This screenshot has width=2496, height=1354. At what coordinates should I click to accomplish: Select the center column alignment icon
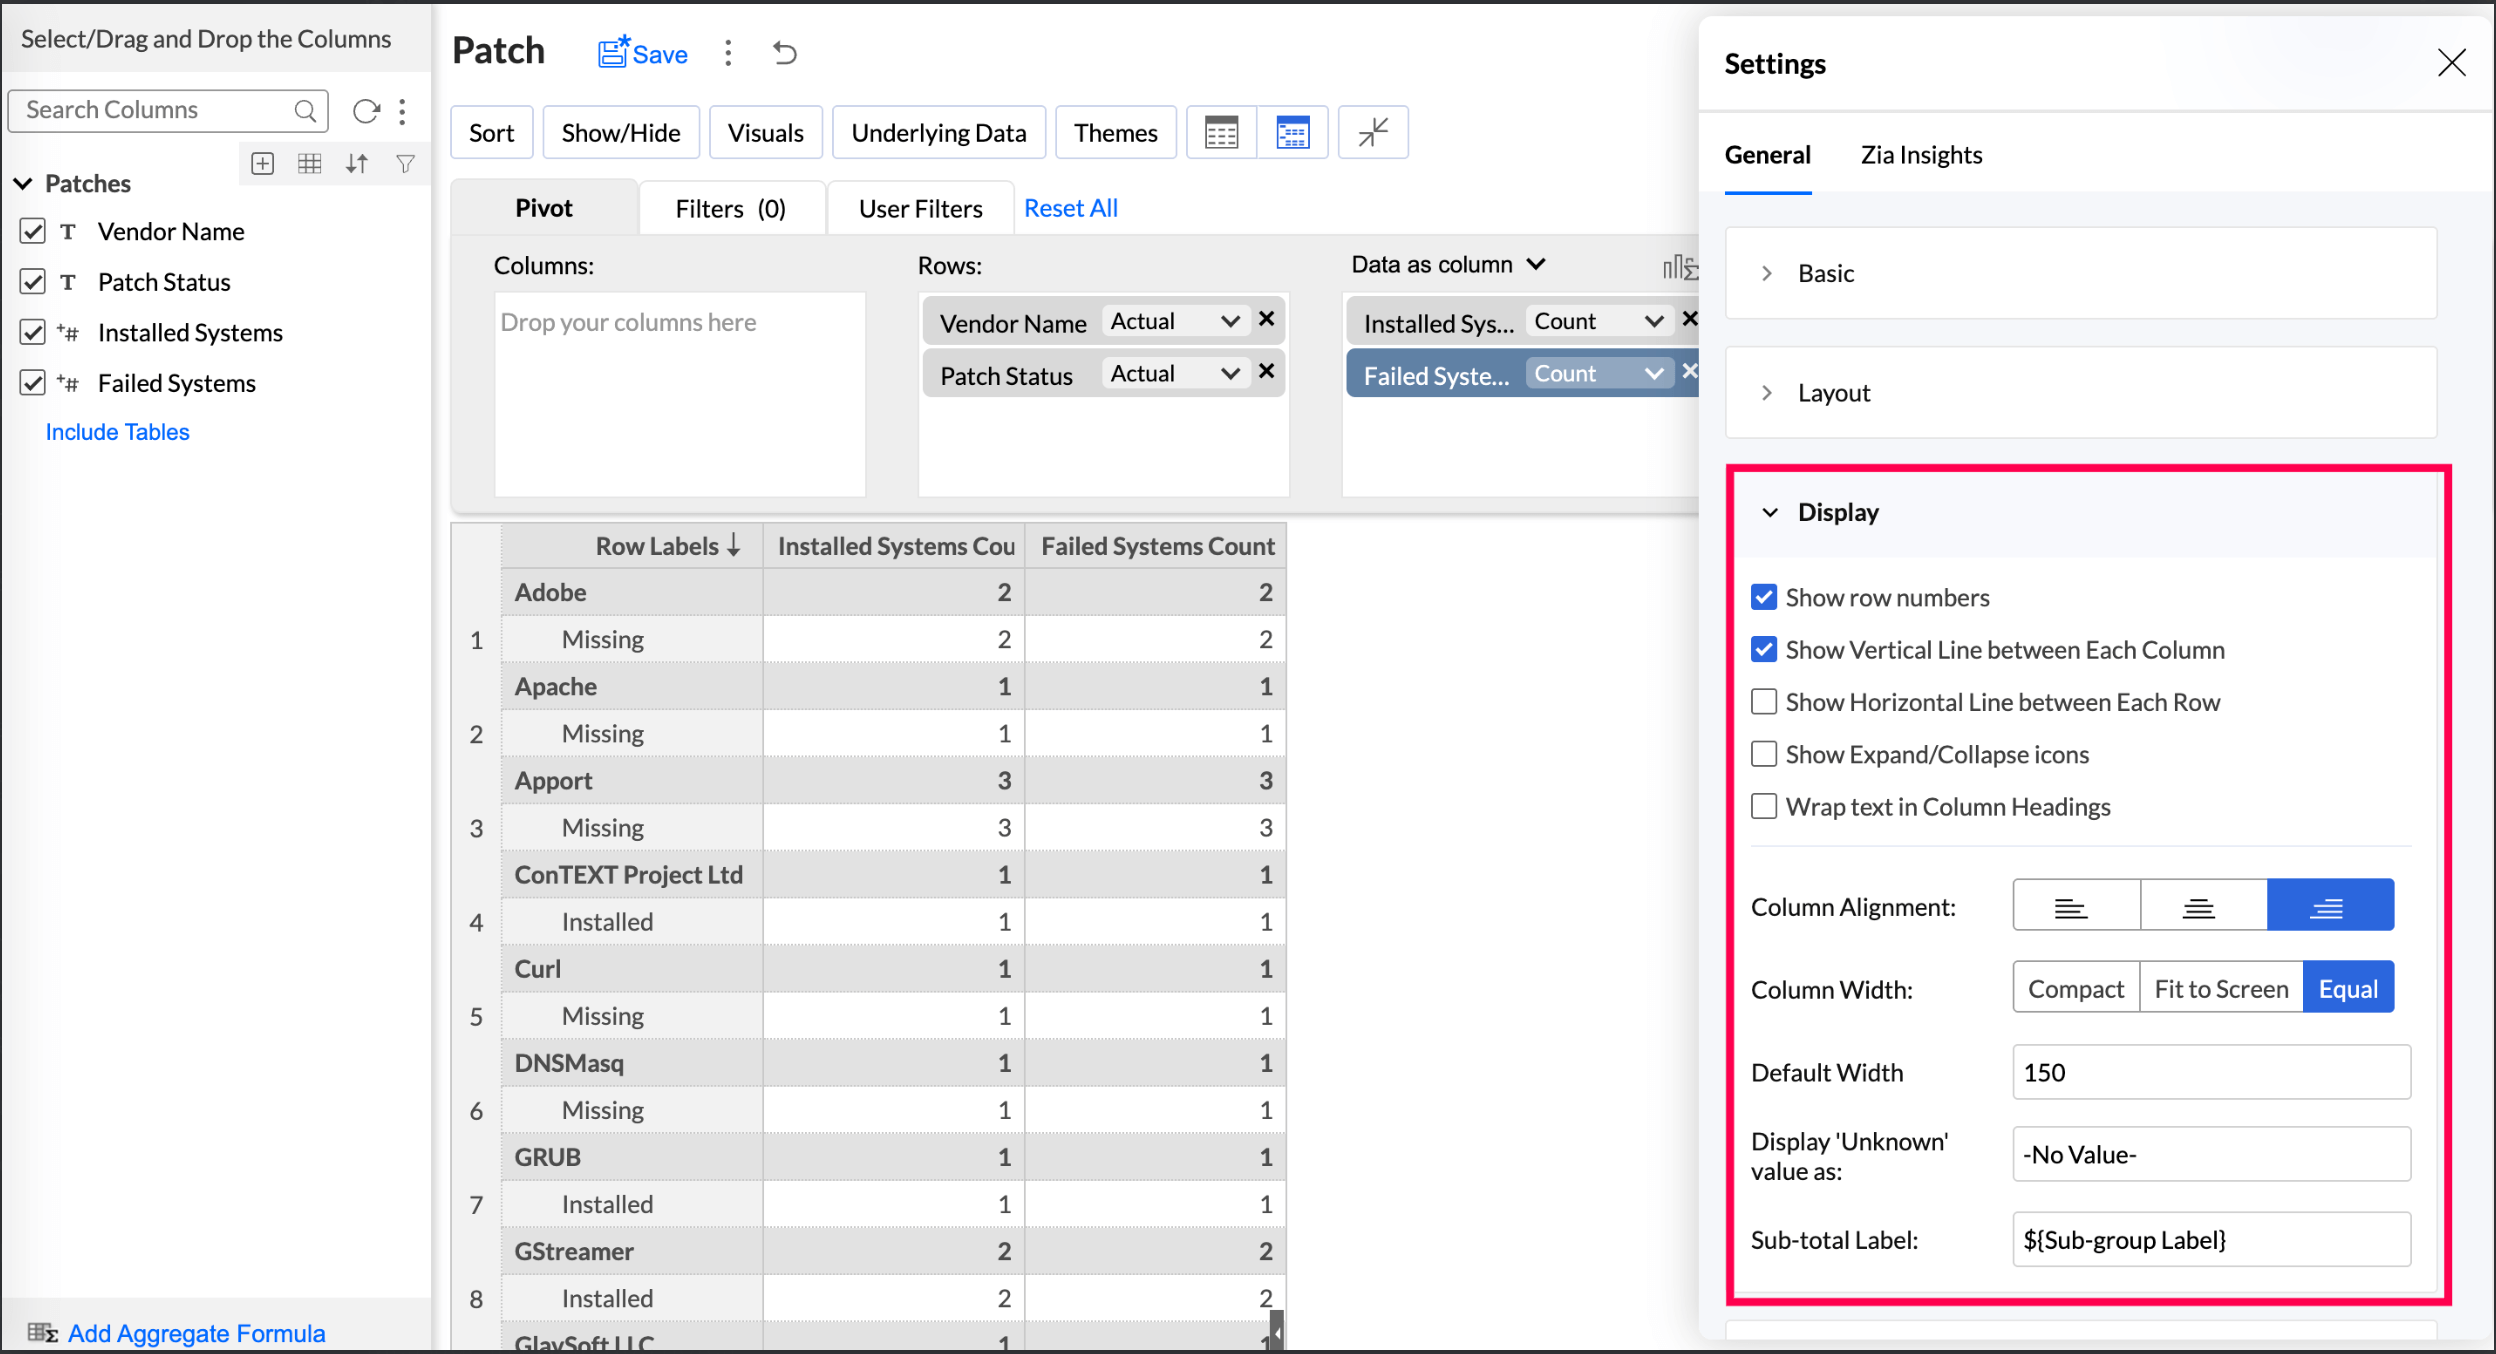[x=2201, y=907]
